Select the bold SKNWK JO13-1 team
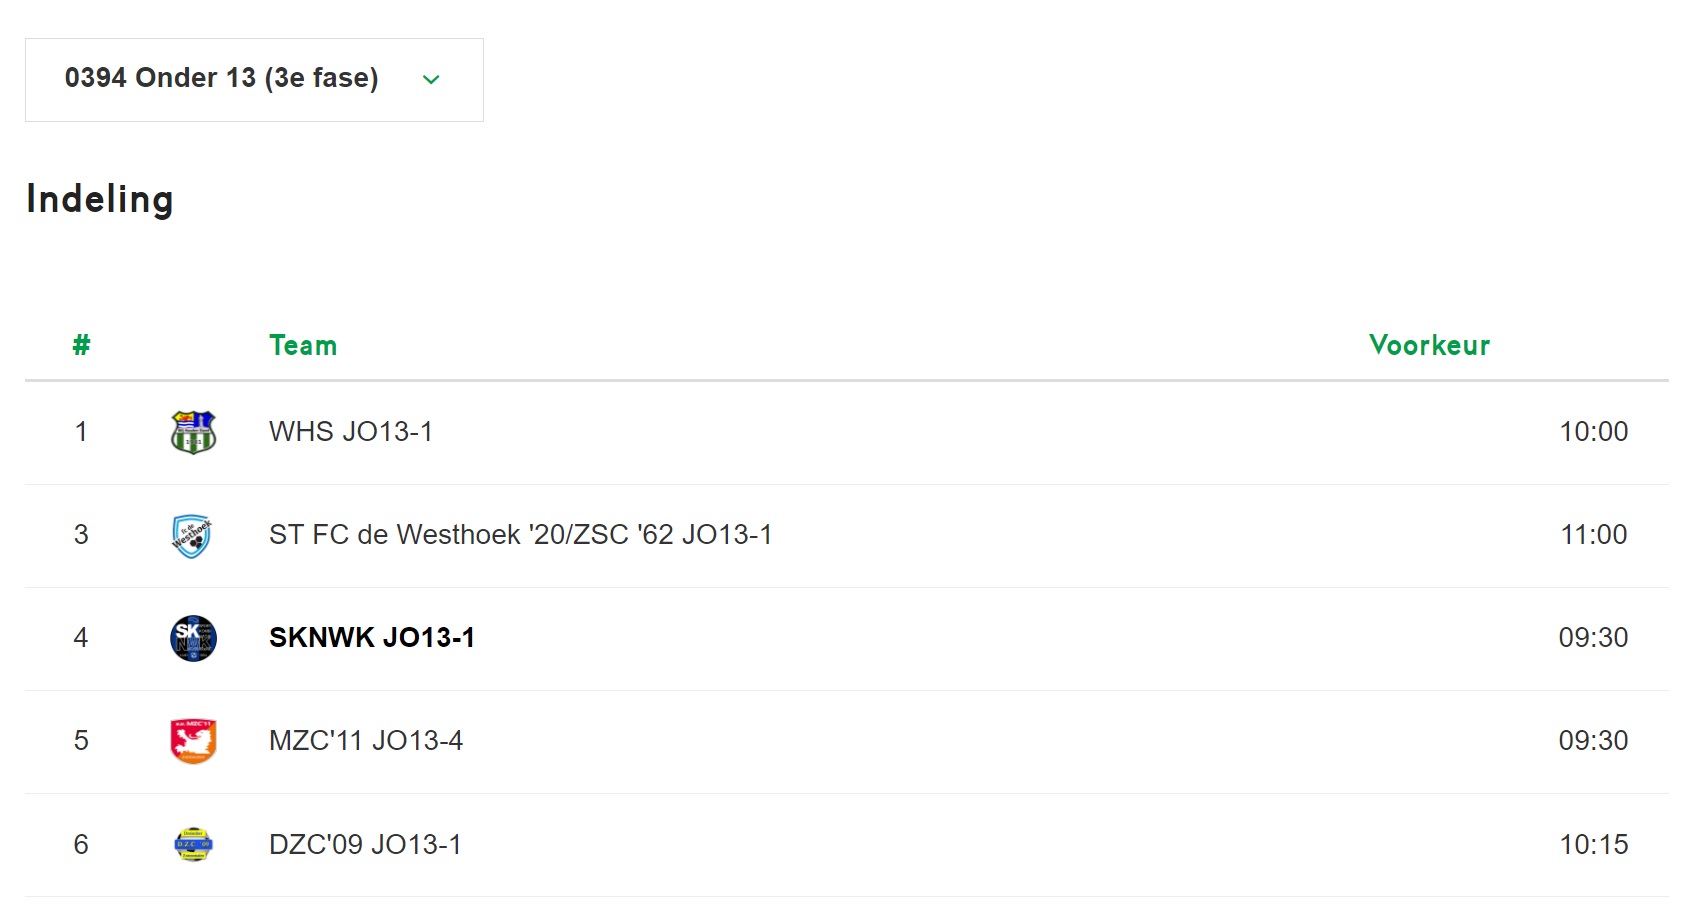This screenshot has width=1687, height=923. pyautogui.click(x=372, y=638)
